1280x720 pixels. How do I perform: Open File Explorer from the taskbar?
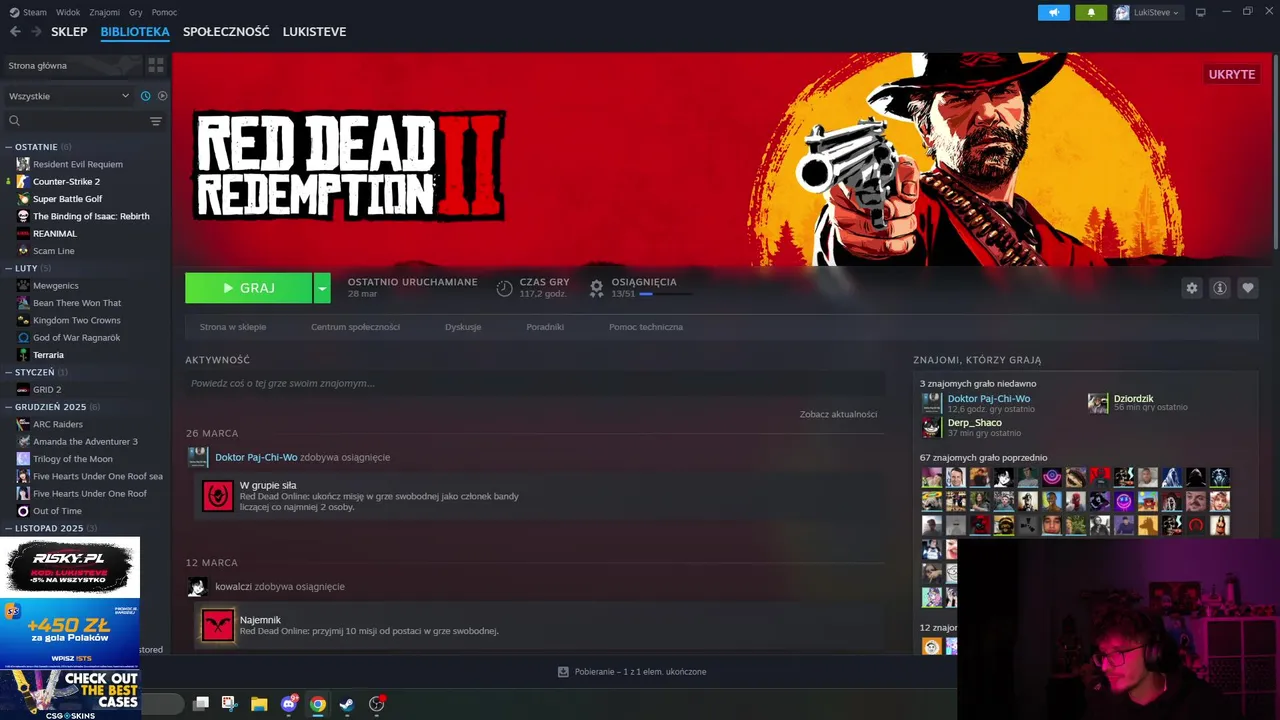pos(259,704)
